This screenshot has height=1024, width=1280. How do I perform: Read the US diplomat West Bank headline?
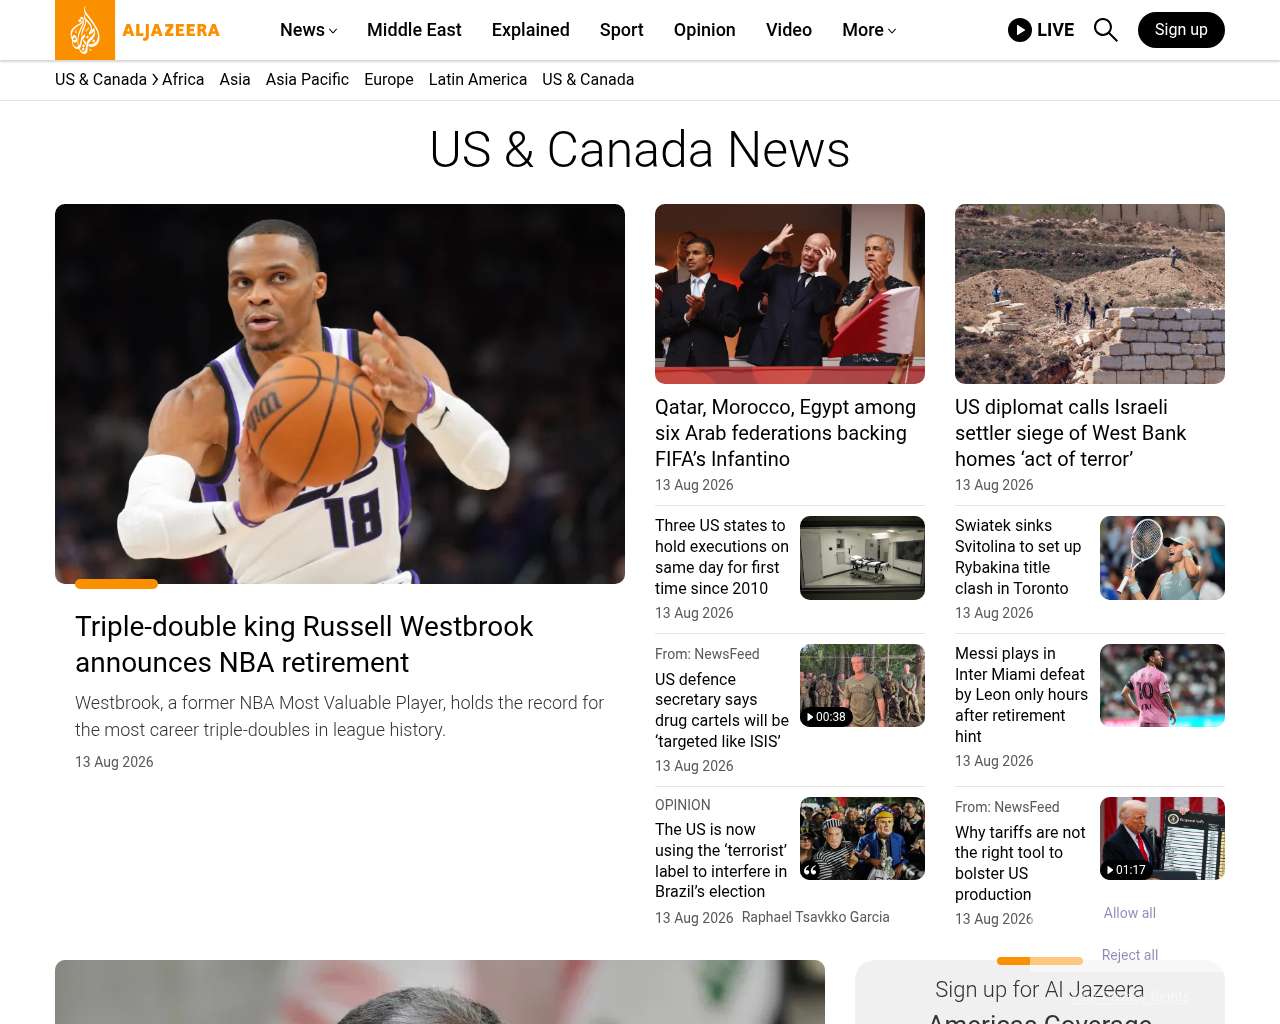(x=1070, y=433)
